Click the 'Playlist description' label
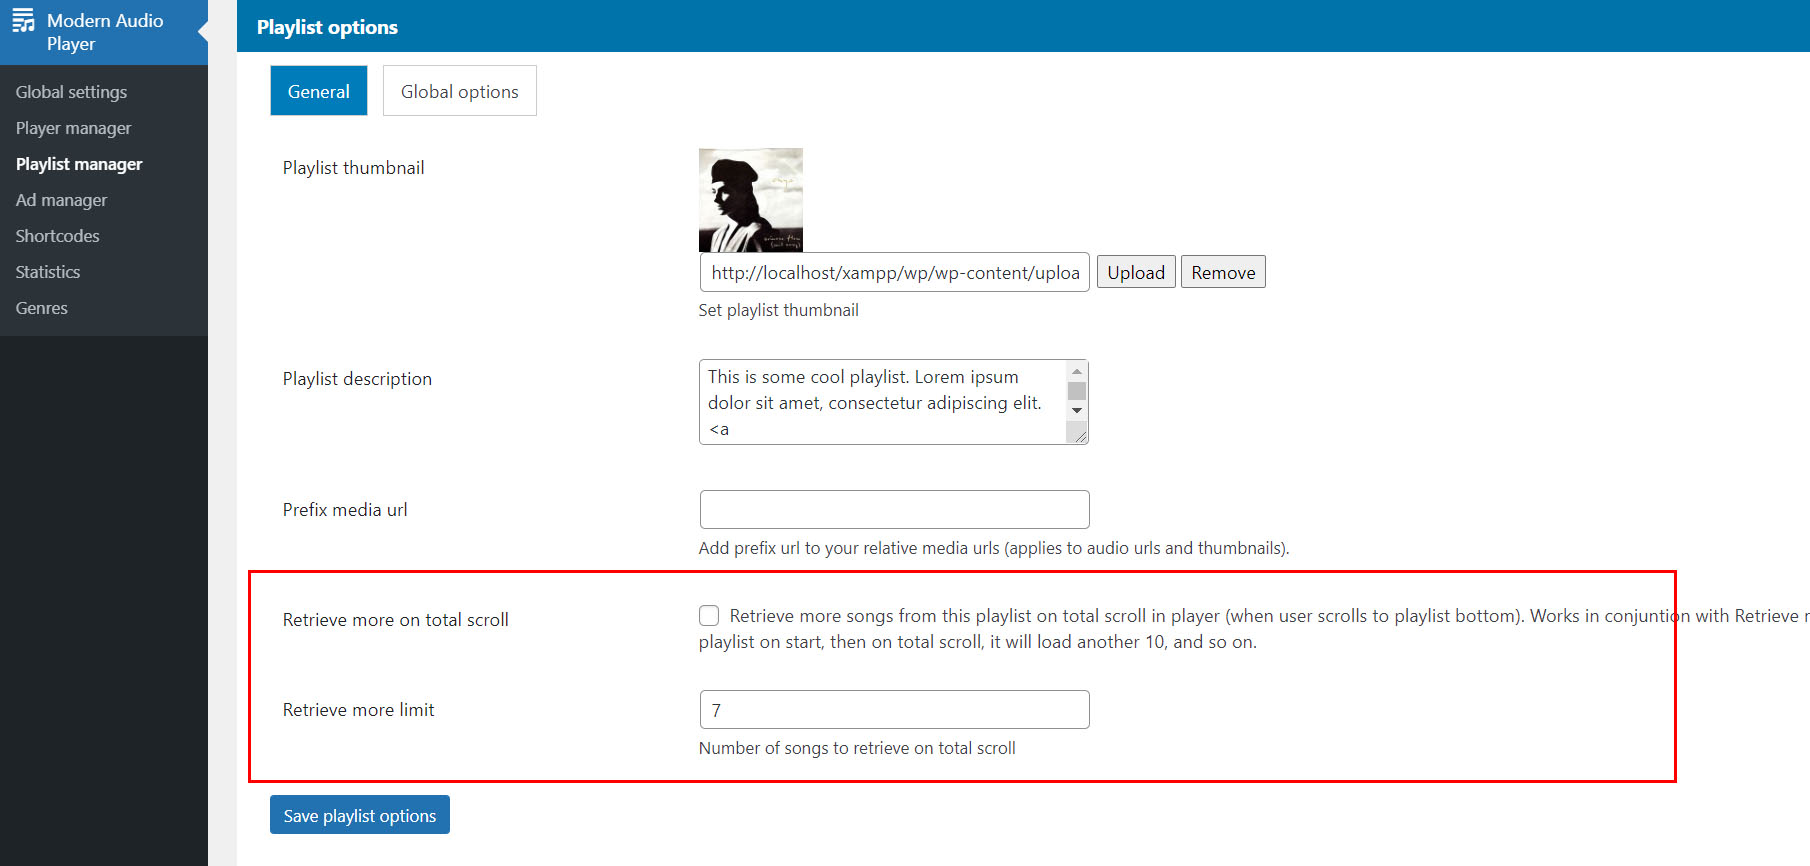The image size is (1810, 866). coord(357,379)
